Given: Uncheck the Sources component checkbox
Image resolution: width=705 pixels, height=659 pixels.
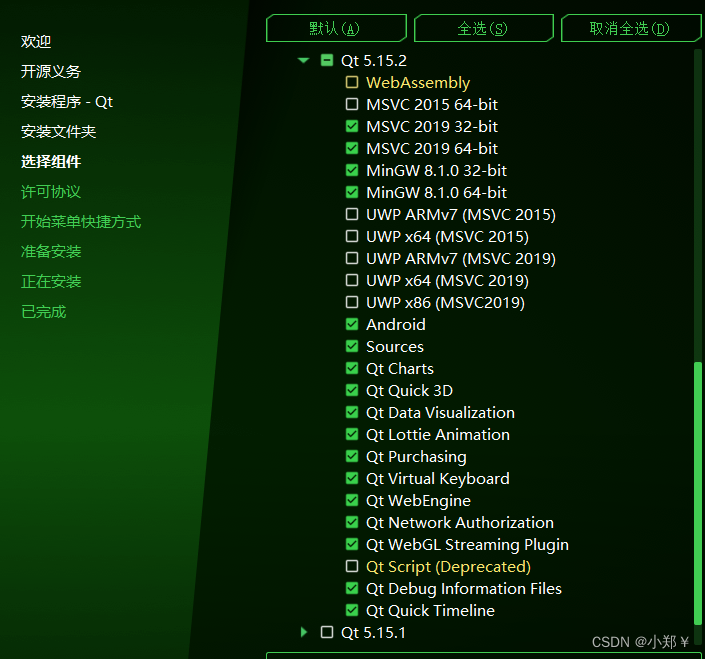Looking at the screenshot, I should pos(352,346).
